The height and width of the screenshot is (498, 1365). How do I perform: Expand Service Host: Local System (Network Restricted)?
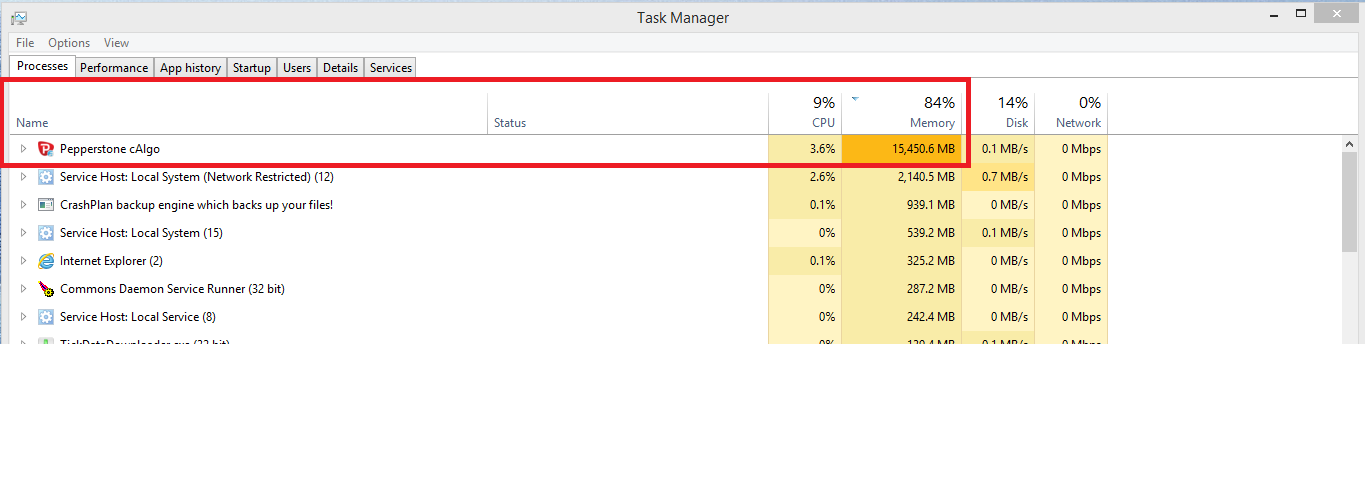point(24,177)
